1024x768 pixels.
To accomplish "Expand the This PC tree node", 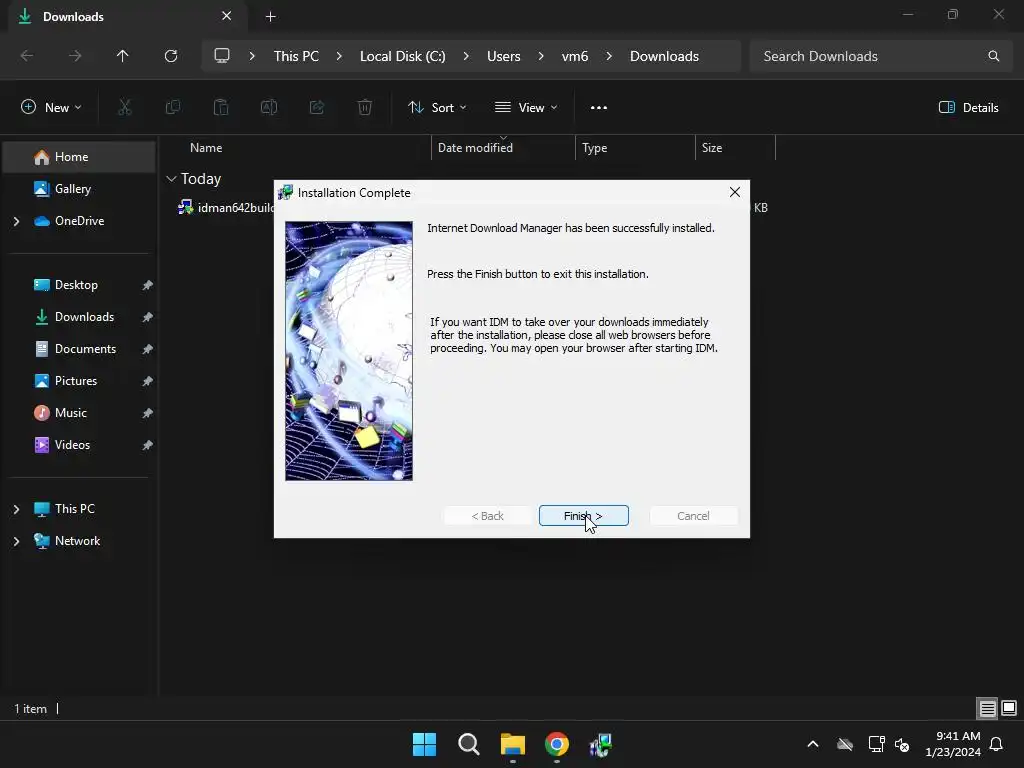I will click(16, 509).
